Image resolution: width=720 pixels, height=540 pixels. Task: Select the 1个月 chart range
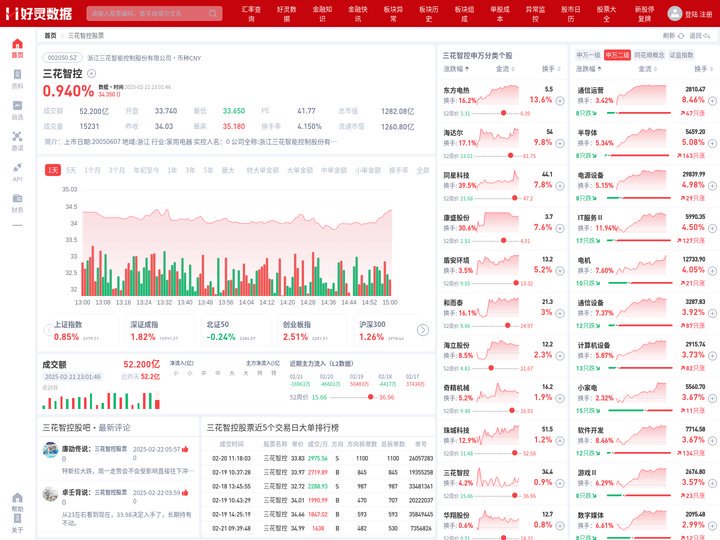tap(92, 170)
